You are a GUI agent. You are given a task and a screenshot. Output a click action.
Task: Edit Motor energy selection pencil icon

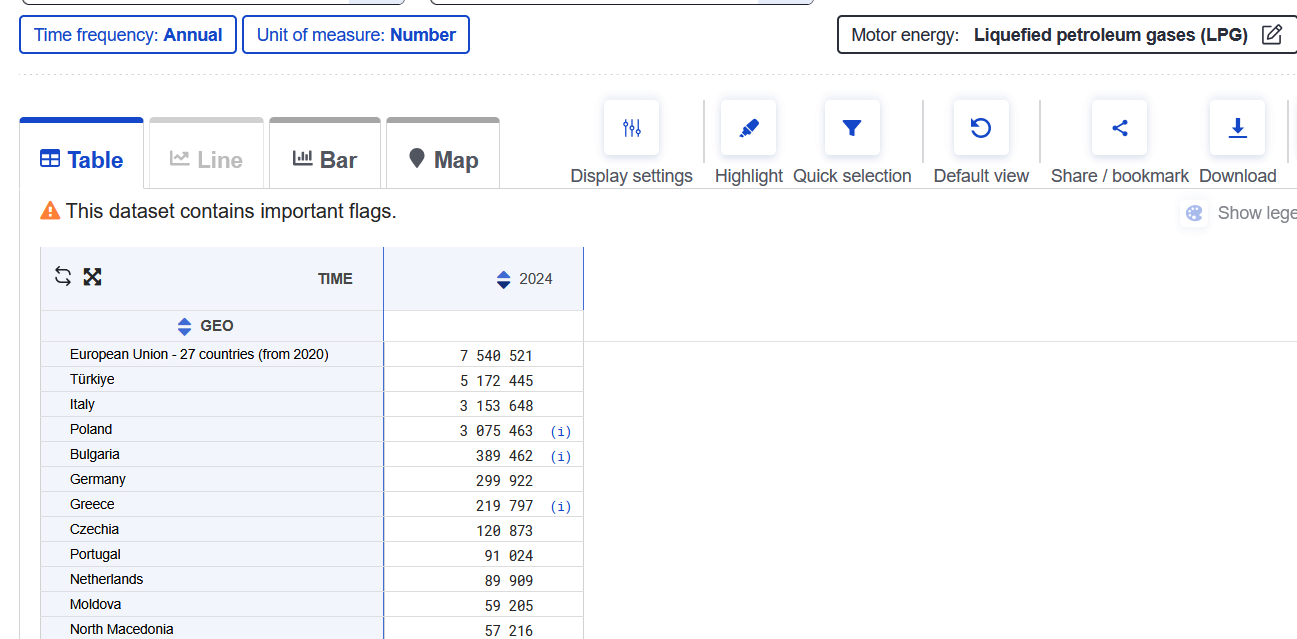pos(1272,35)
